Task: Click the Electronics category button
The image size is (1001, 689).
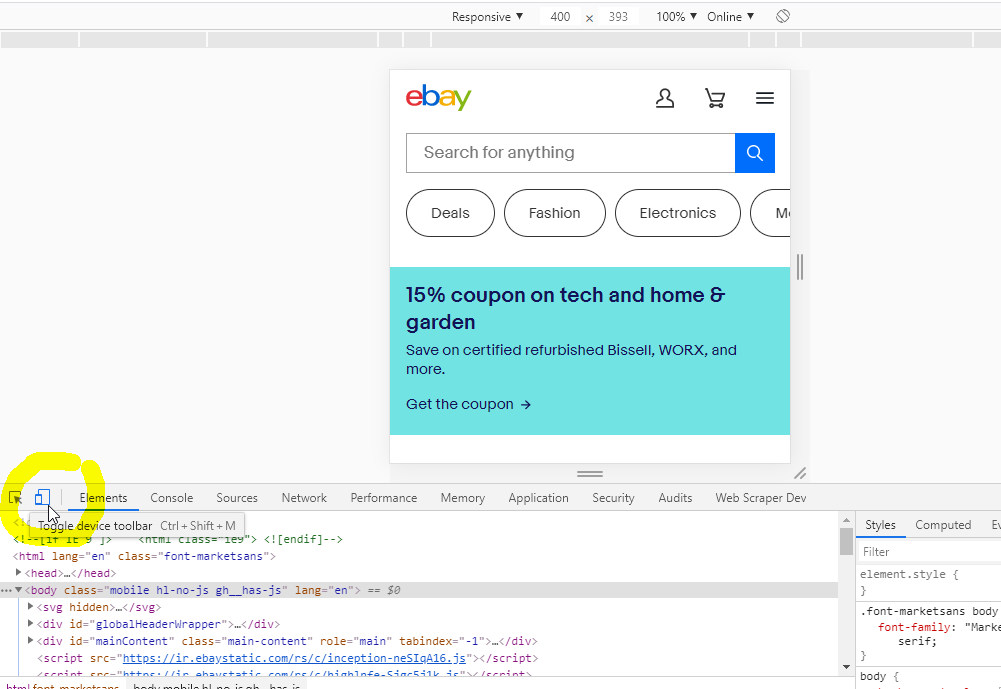Action: 677,213
